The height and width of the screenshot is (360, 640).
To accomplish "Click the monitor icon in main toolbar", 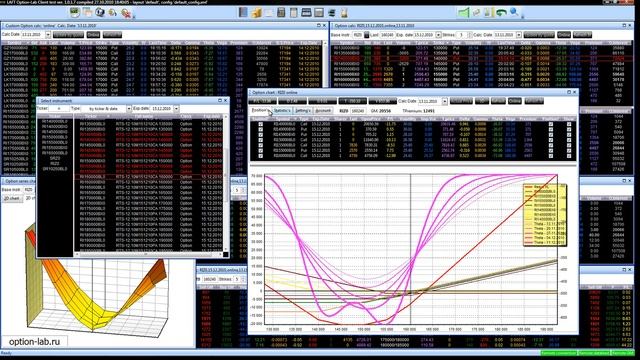I will (75, 13).
